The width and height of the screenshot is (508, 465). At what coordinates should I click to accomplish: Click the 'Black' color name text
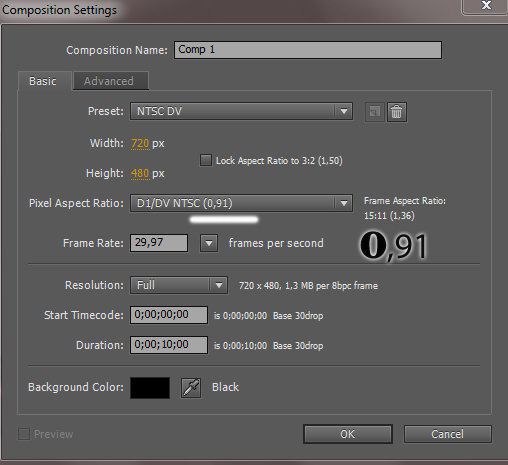click(x=226, y=387)
